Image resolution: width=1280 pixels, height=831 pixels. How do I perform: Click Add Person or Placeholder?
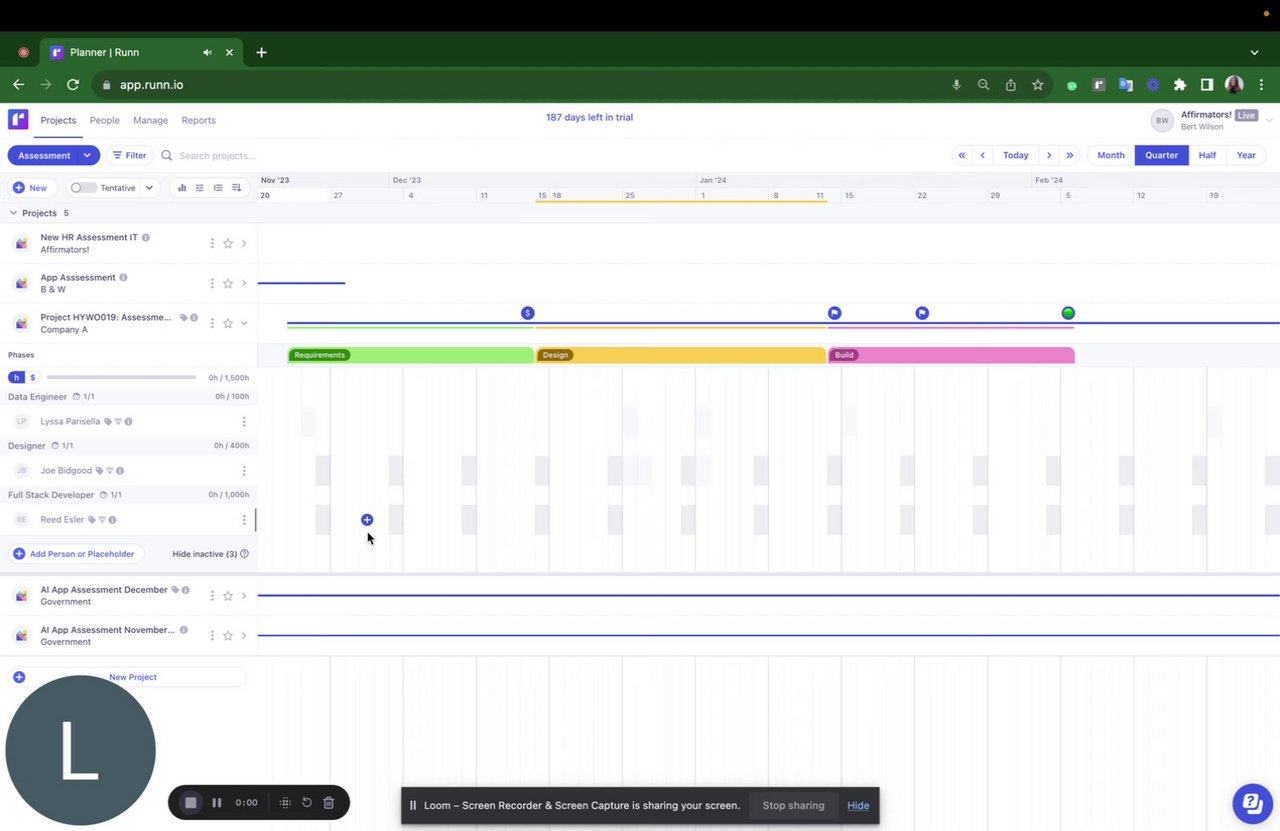point(74,554)
